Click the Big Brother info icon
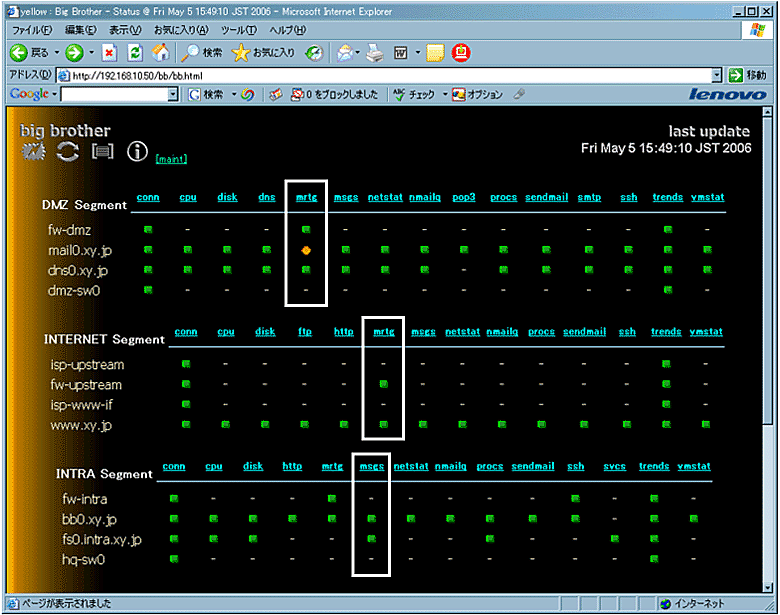780x615 pixels. pyautogui.click(x=138, y=151)
